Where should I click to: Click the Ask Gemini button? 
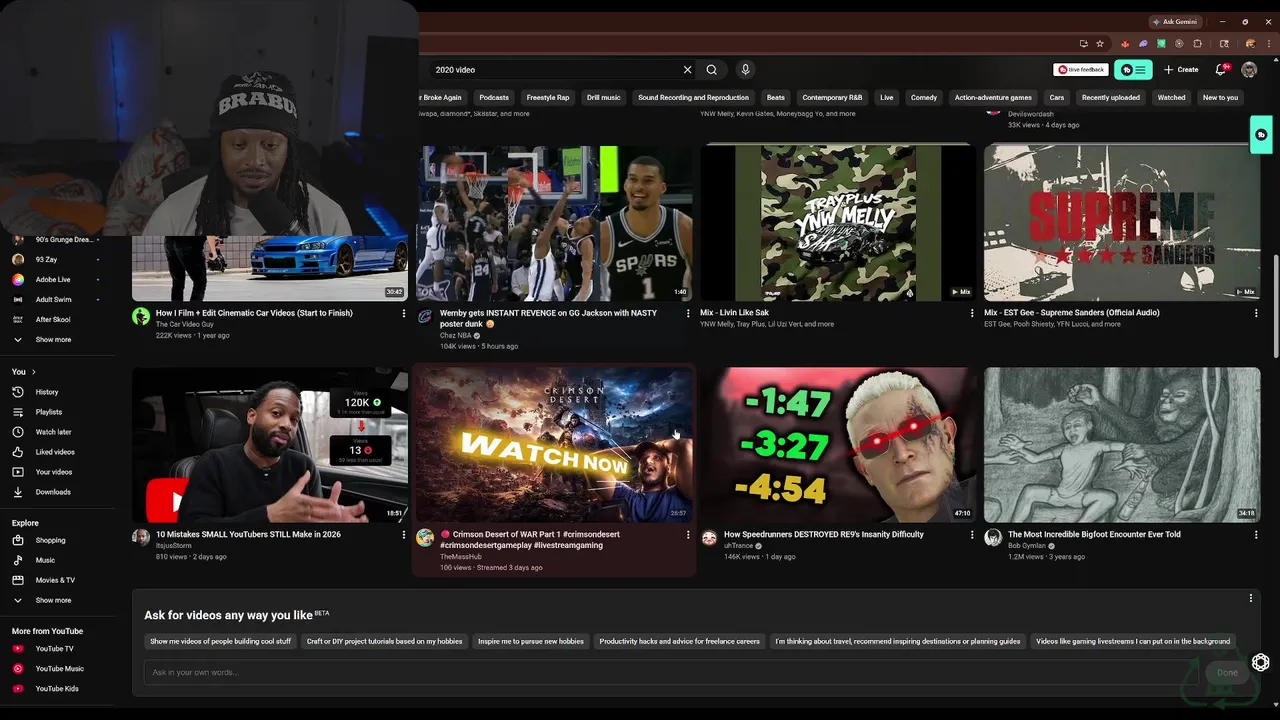[1174, 21]
